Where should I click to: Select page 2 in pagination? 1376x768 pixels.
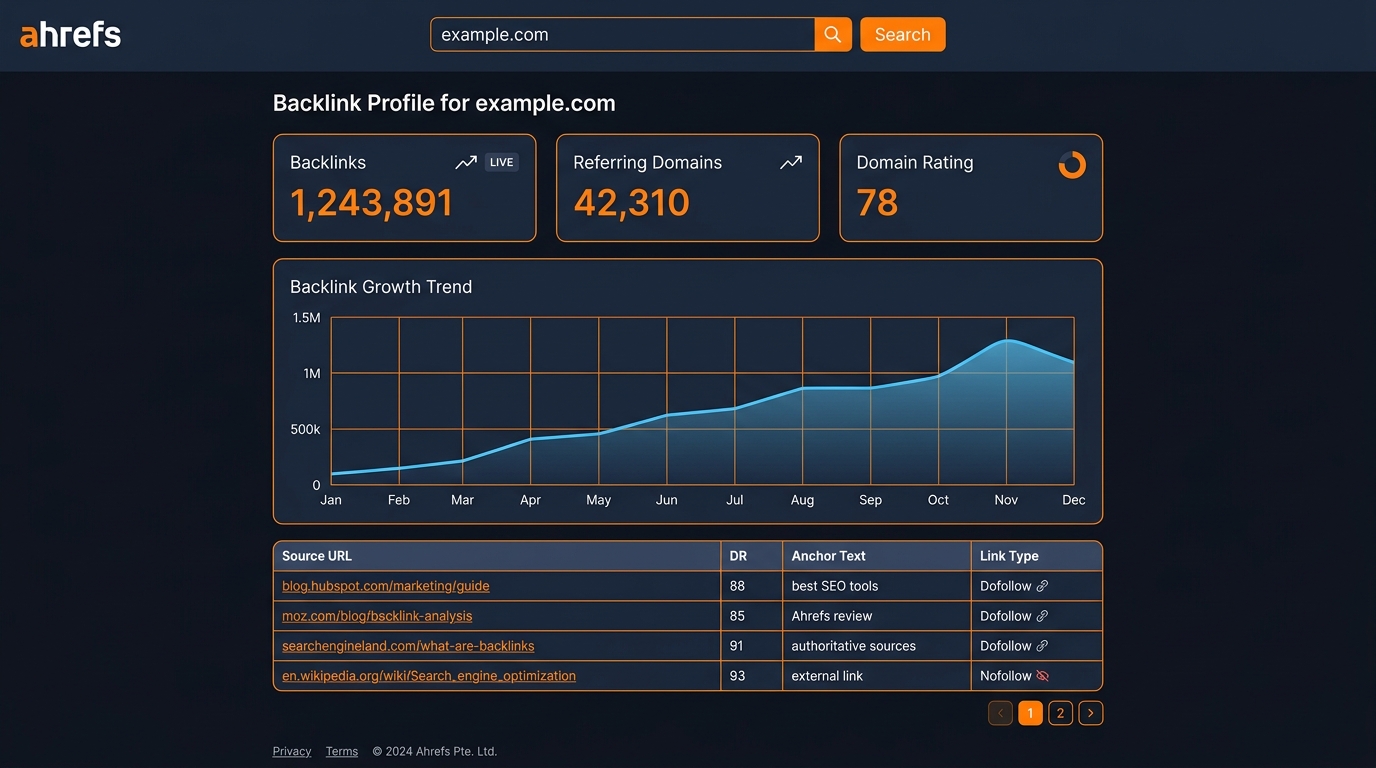pyautogui.click(x=1061, y=713)
